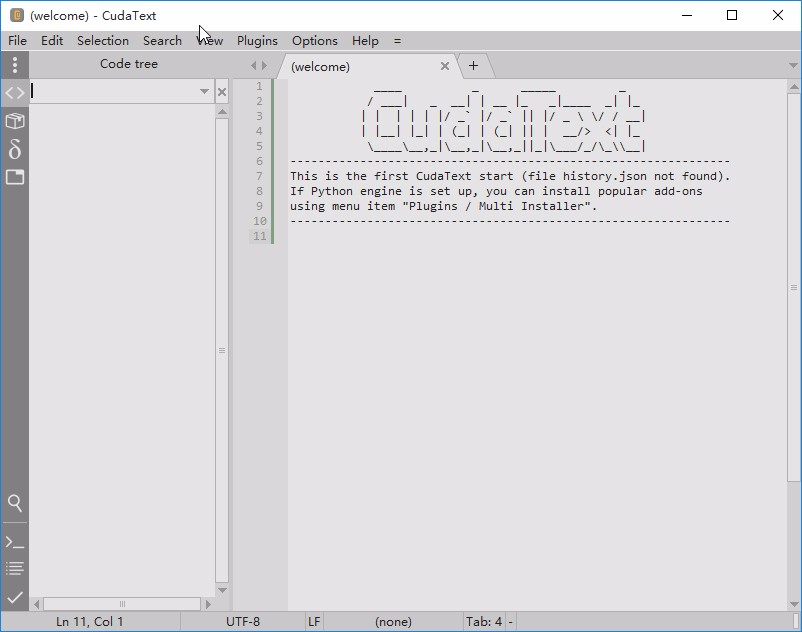This screenshot has width=802, height=632.
Task: Click the Code tree panel title
Action: 129,64
